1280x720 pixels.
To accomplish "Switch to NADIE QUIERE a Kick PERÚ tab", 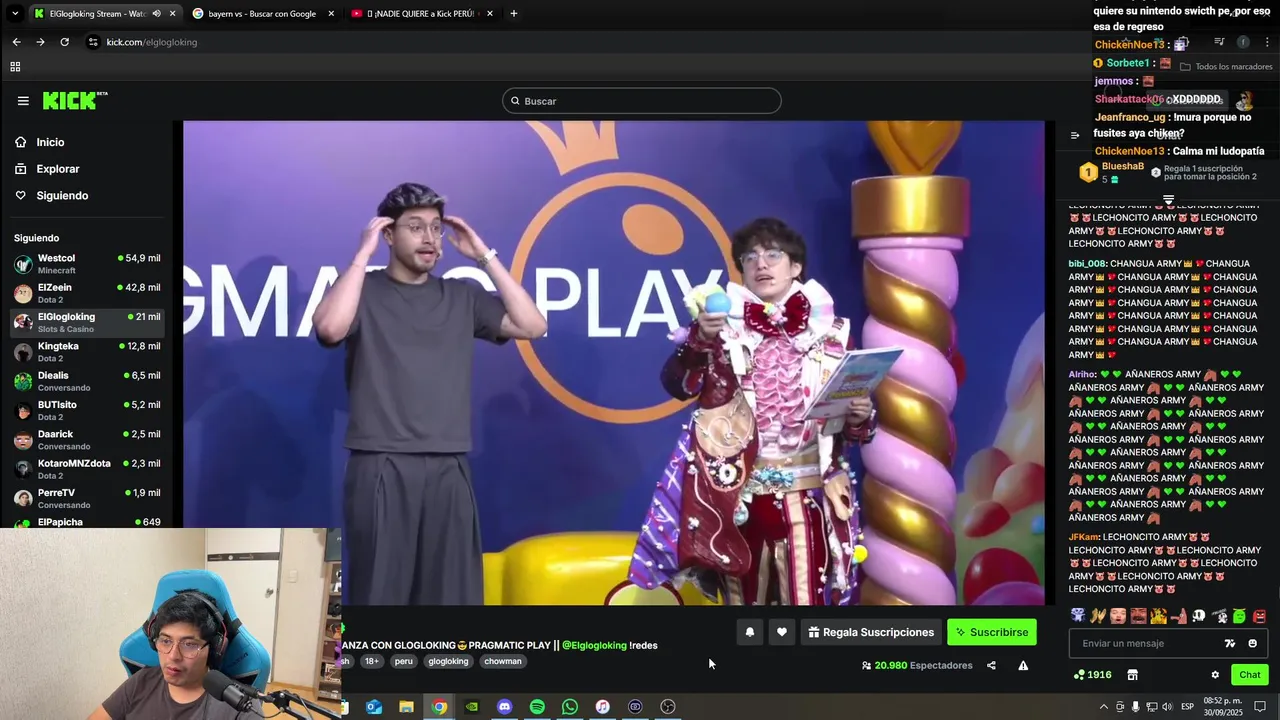I will [x=421, y=14].
